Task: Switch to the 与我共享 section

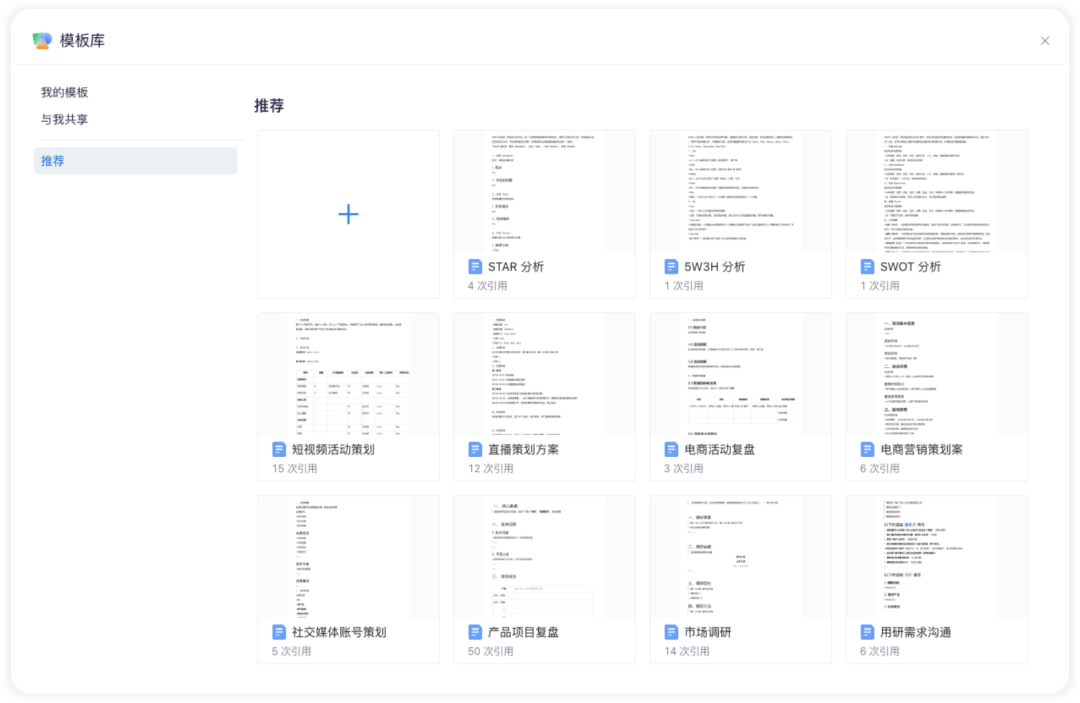Action: click(x=64, y=119)
